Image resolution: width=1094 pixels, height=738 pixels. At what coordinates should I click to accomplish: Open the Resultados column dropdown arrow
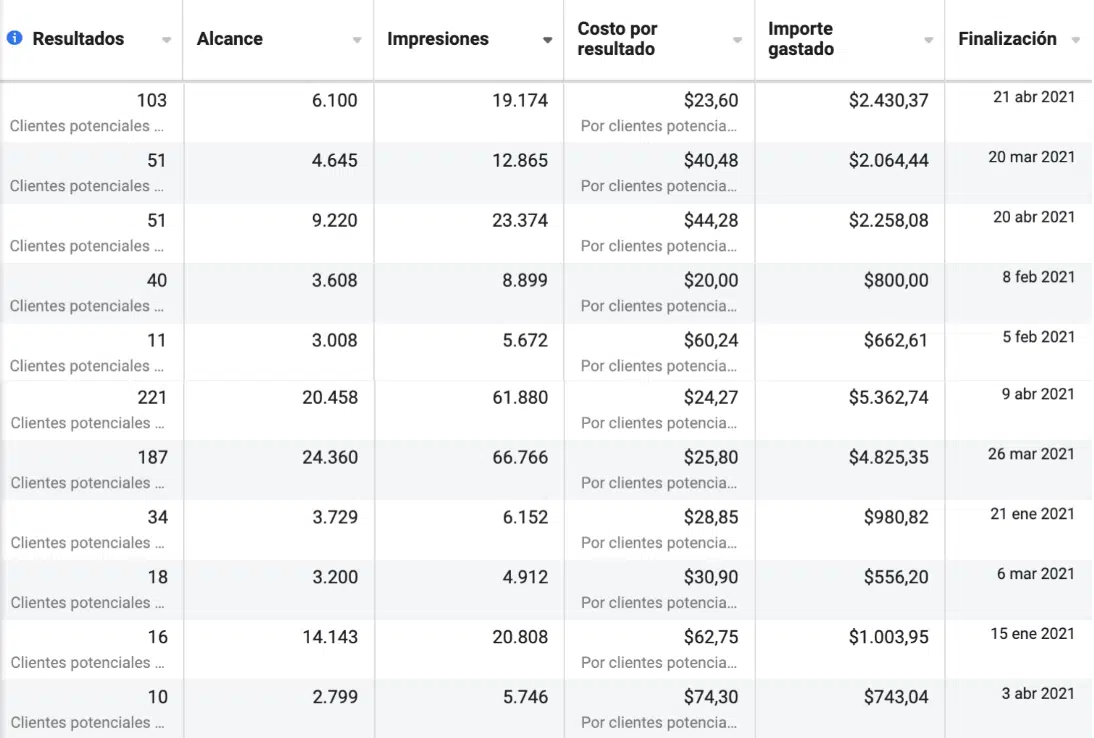(x=166, y=41)
